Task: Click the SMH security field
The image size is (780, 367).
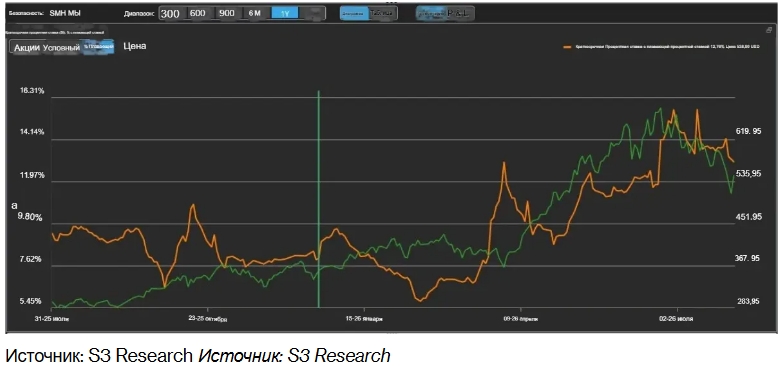Action: pyautogui.click(x=65, y=13)
